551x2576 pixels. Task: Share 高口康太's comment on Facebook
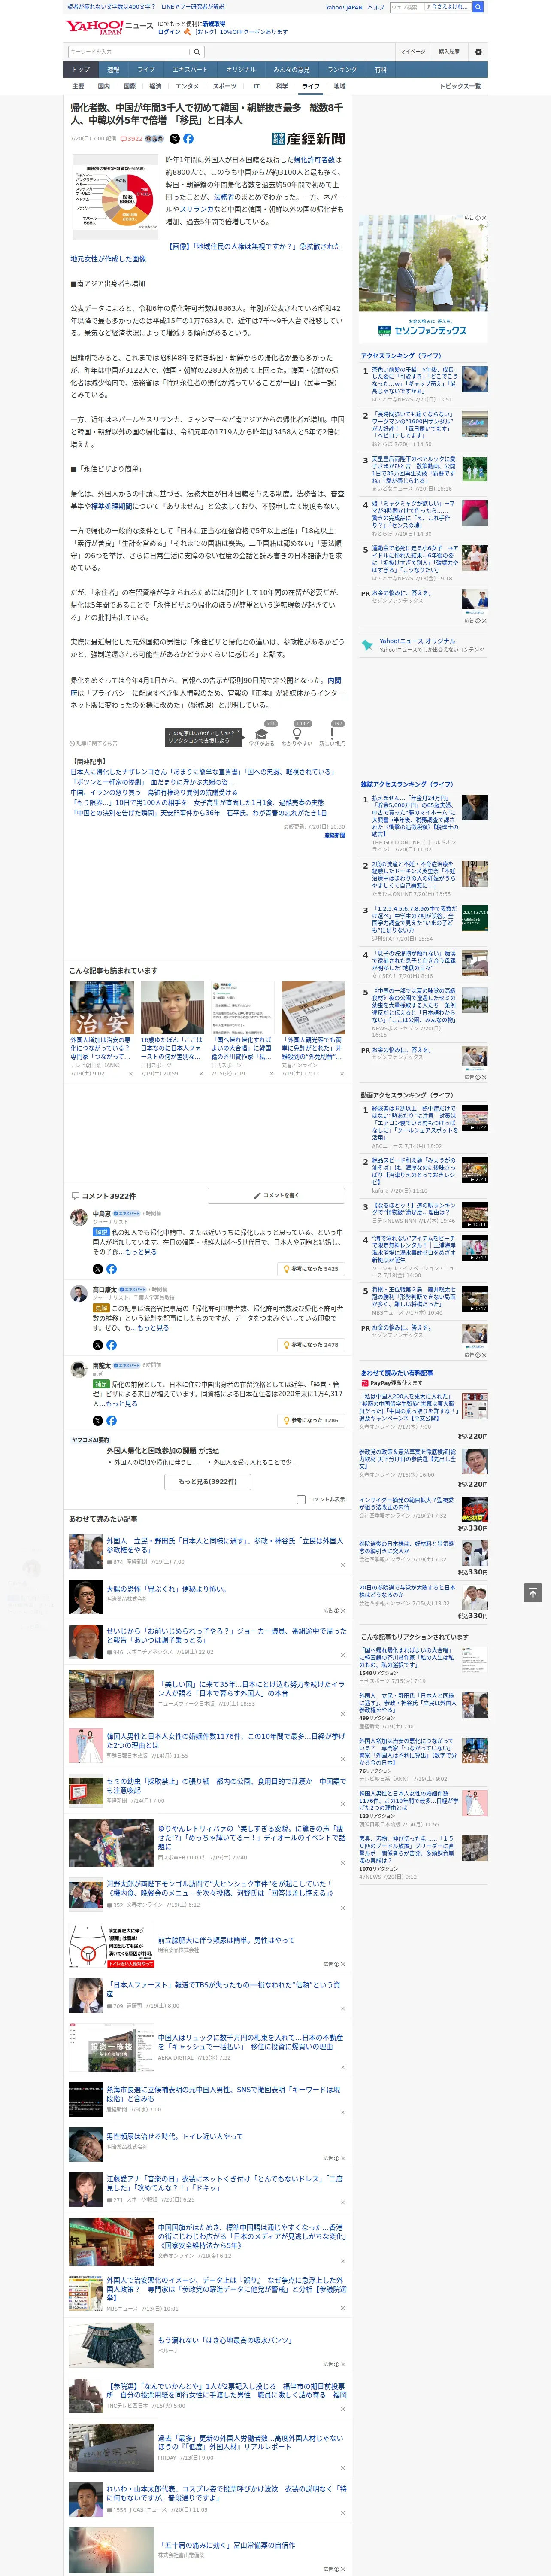pos(111,1345)
